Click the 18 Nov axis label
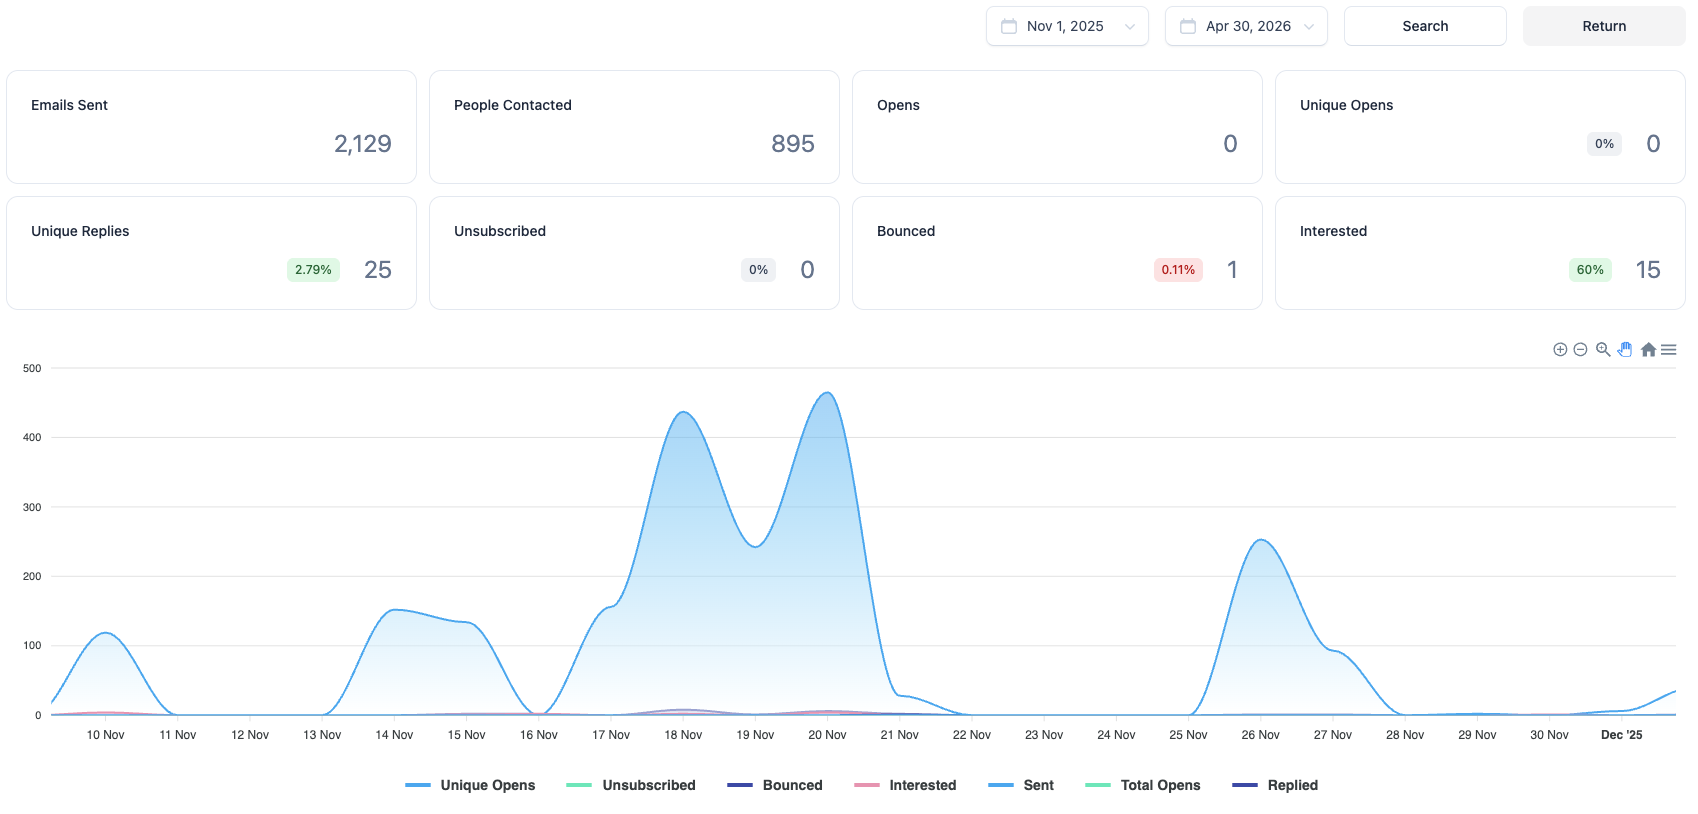Image resolution: width=1698 pixels, height=814 pixels. (x=683, y=735)
